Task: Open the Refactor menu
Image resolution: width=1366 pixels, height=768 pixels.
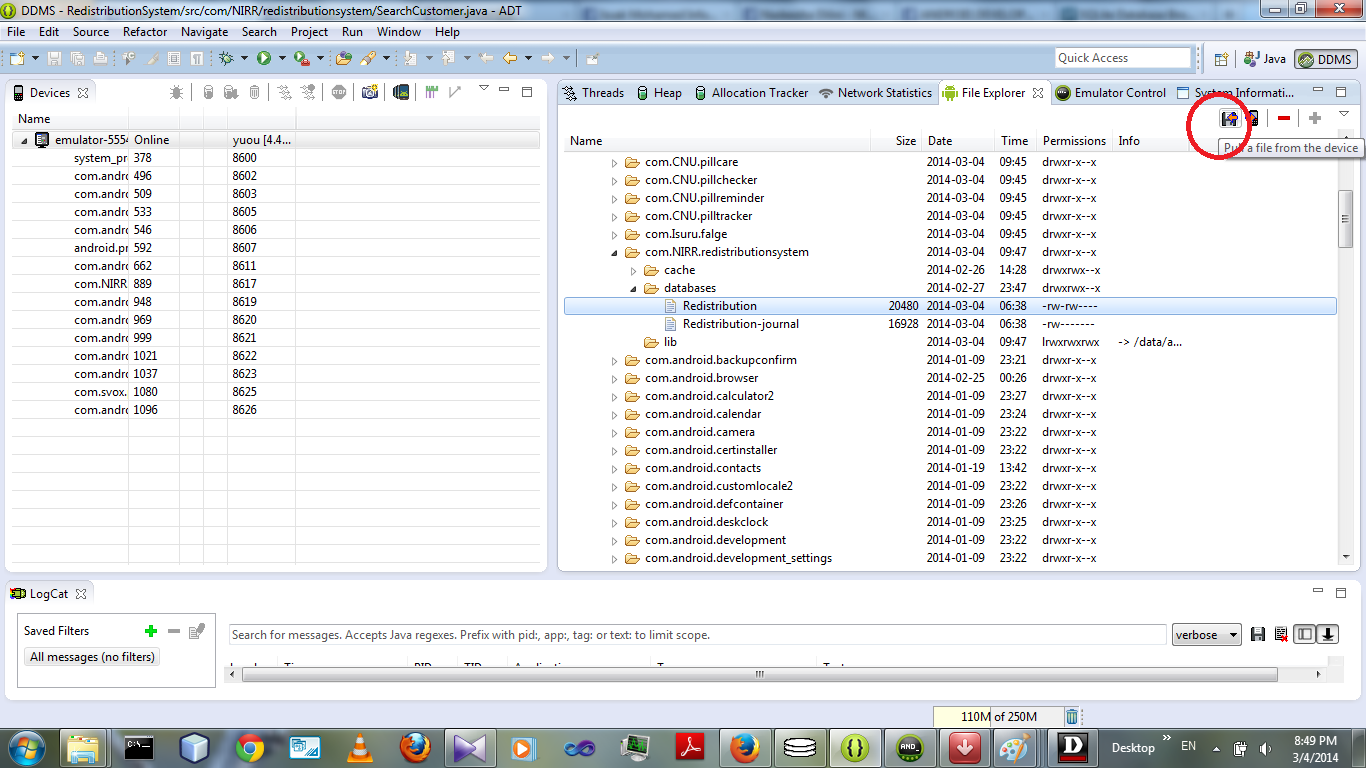Action: 145,31
